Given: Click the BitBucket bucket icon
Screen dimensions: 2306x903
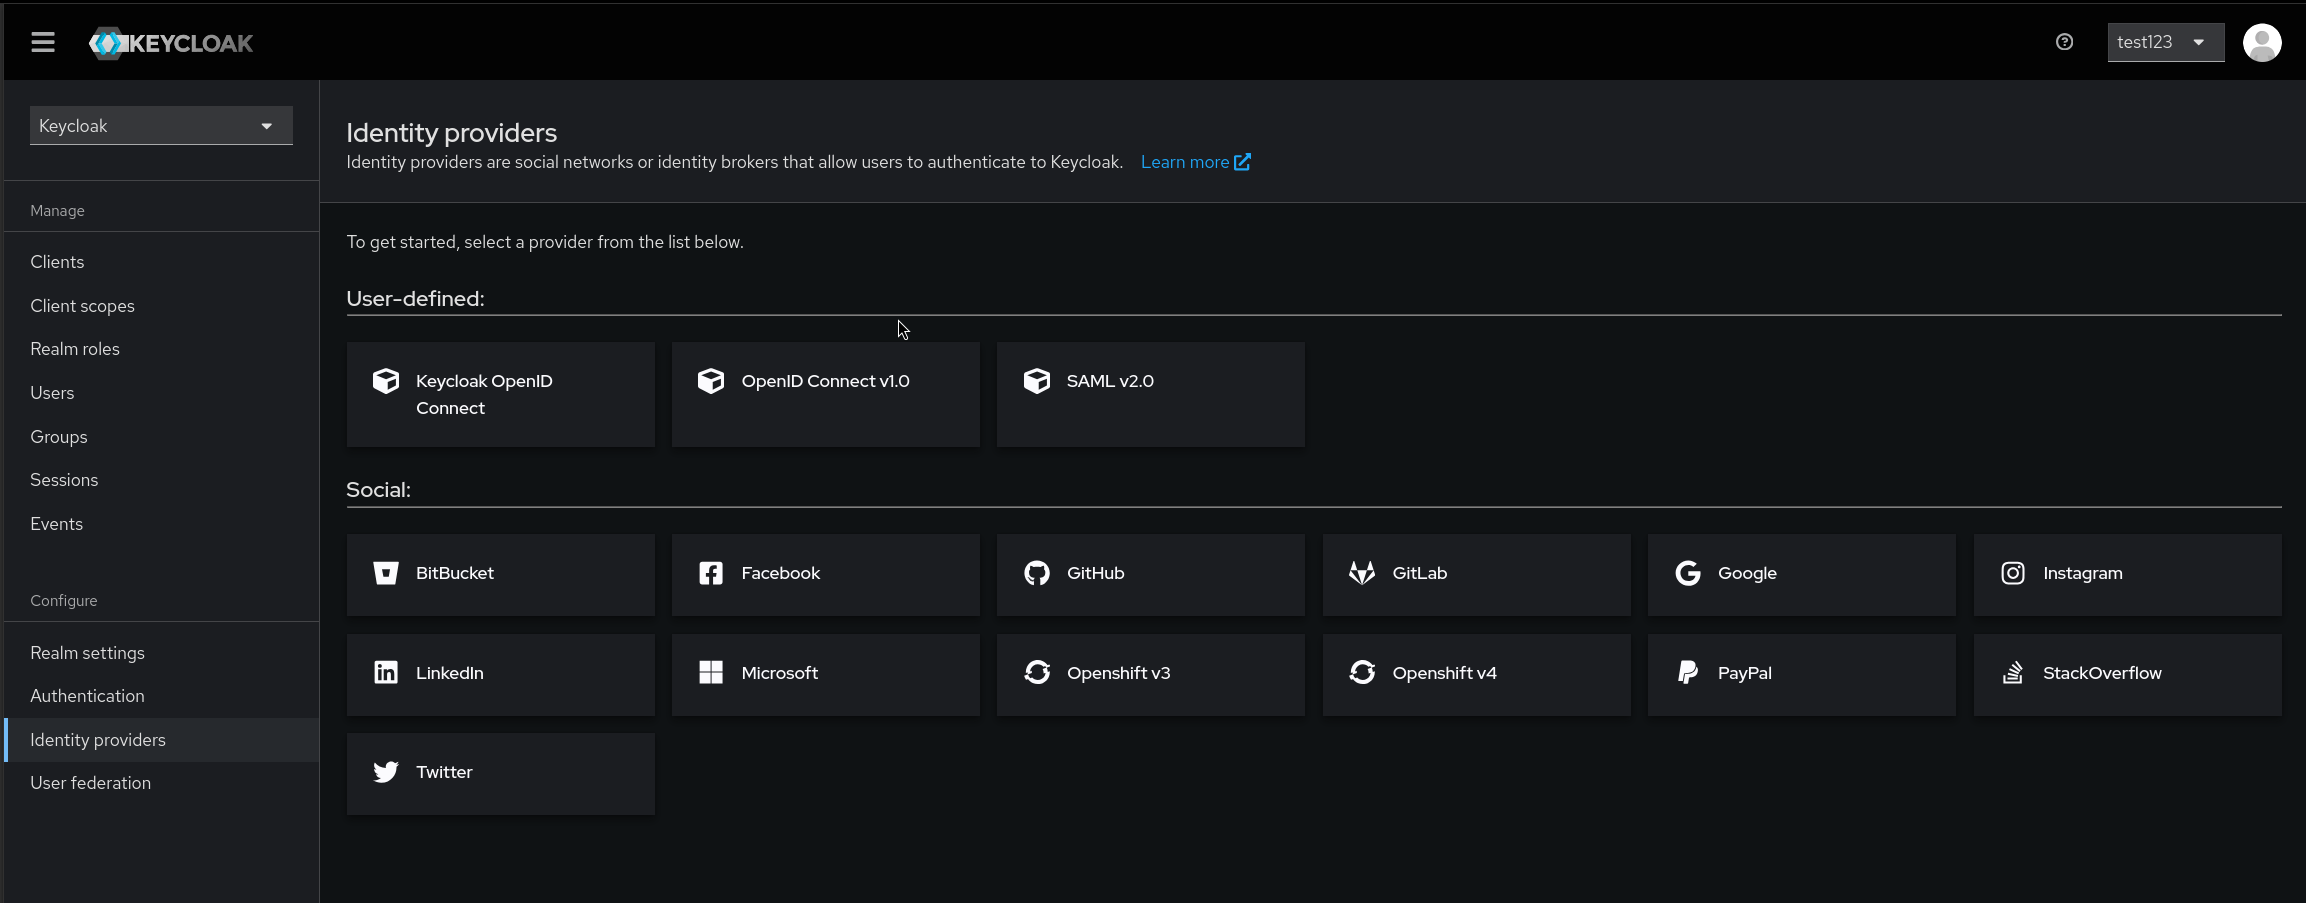Looking at the screenshot, I should coord(386,573).
